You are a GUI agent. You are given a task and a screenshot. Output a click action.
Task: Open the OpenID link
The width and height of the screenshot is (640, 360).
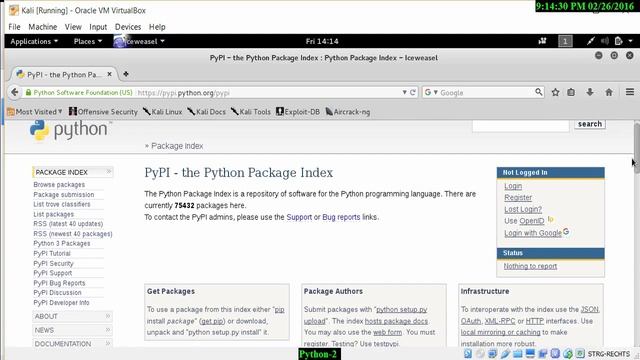point(532,221)
